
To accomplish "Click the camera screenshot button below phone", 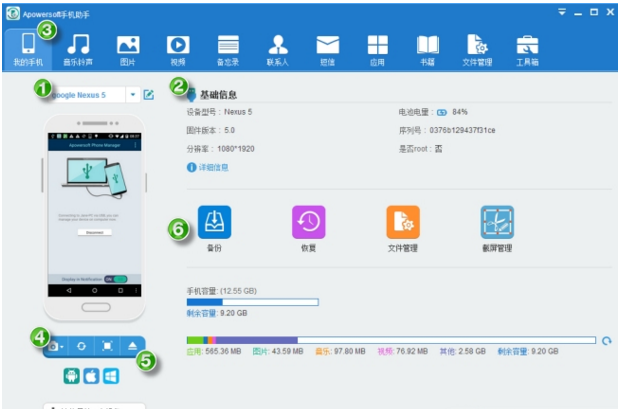I will [x=56, y=346].
